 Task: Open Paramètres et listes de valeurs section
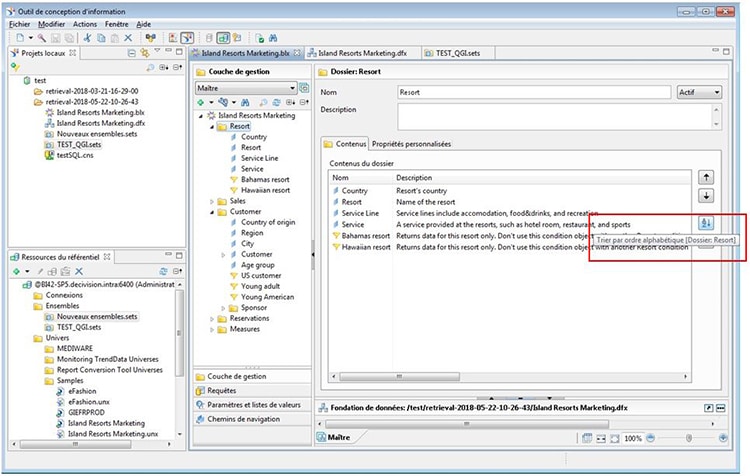click(x=253, y=405)
